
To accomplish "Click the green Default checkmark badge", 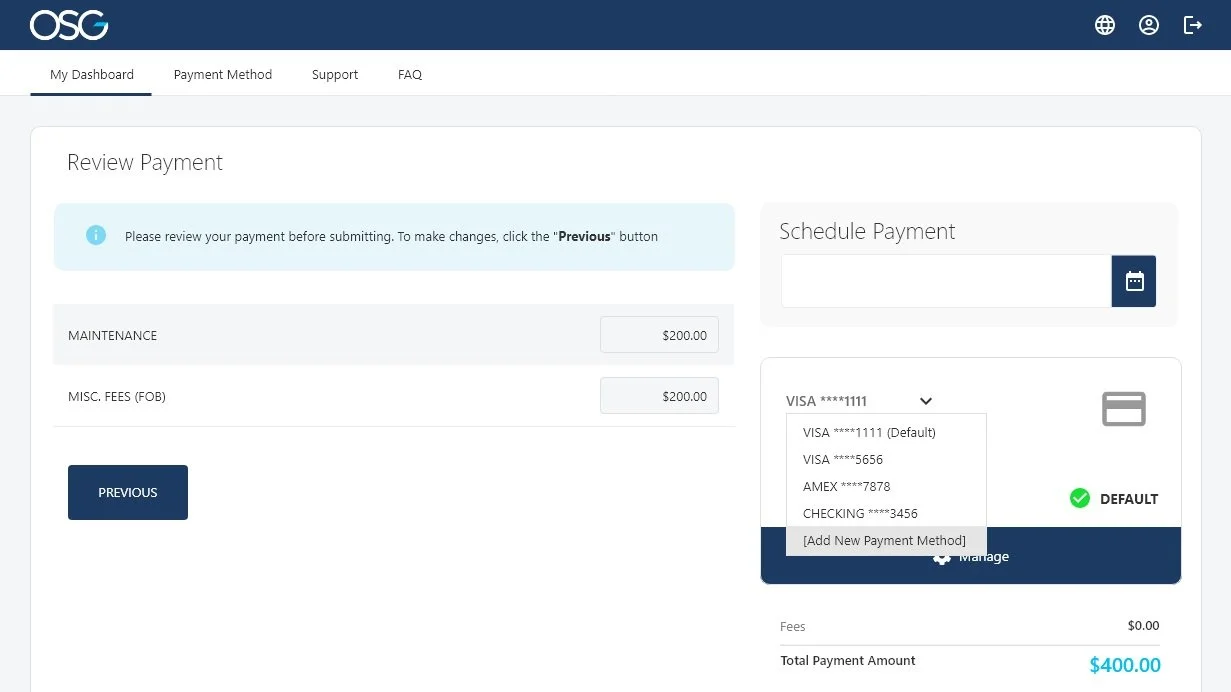I will tap(1080, 498).
